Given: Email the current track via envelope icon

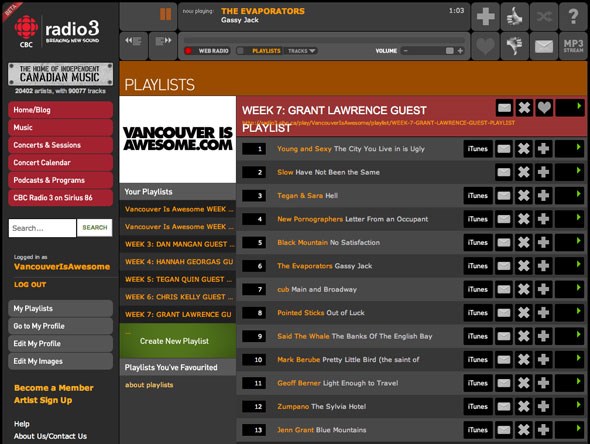Looking at the screenshot, I should pyautogui.click(x=544, y=46).
